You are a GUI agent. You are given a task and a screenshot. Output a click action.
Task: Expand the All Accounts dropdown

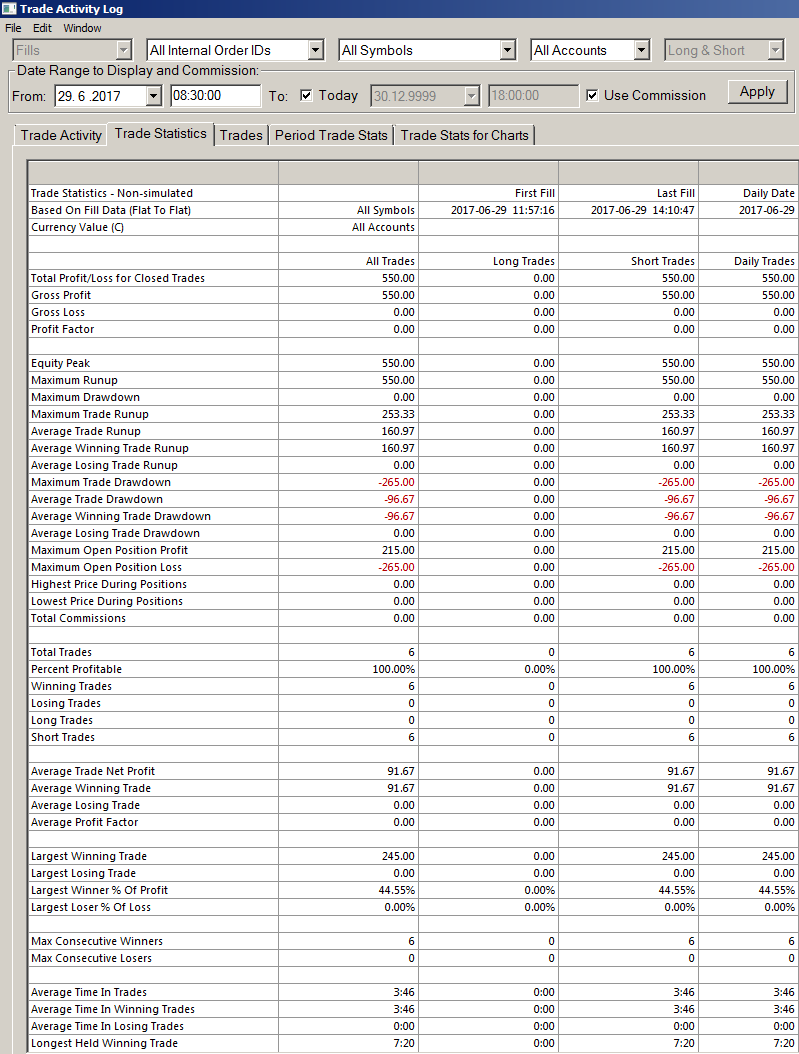(642, 50)
